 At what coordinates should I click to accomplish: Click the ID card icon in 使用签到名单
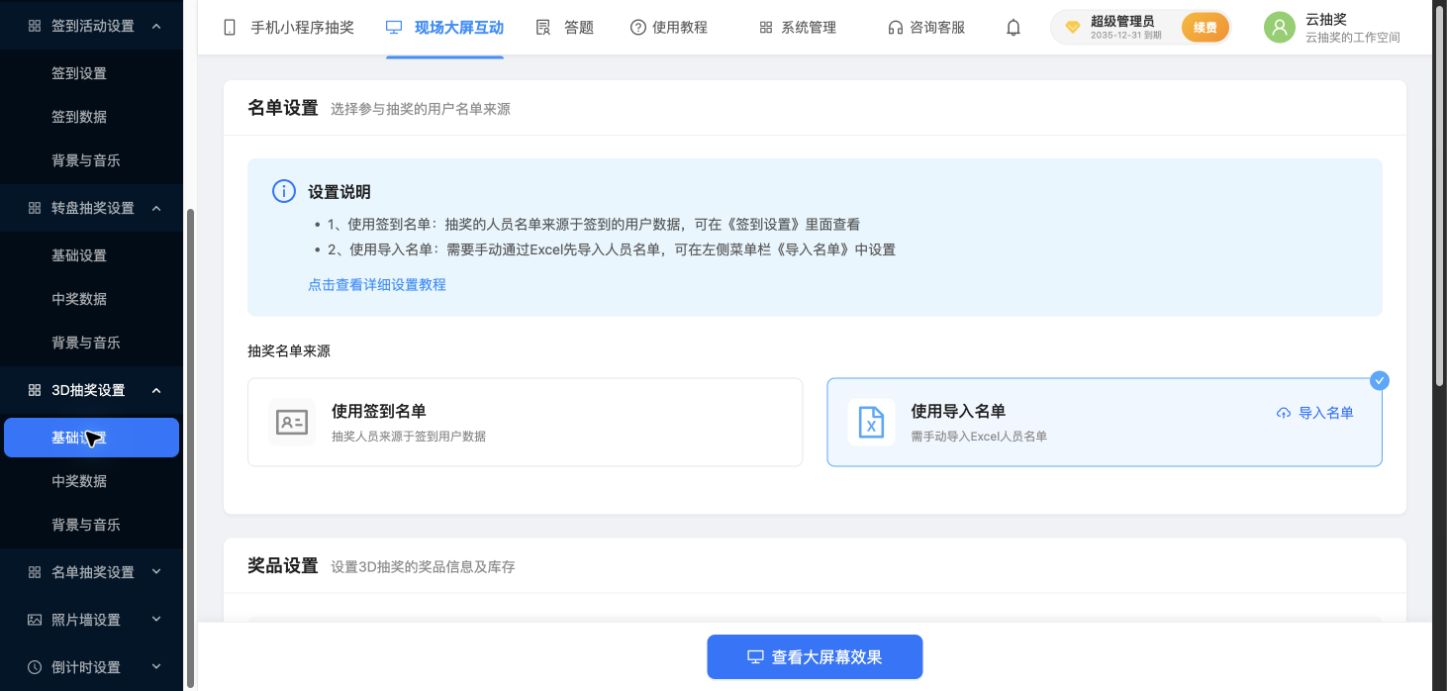coord(292,422)
